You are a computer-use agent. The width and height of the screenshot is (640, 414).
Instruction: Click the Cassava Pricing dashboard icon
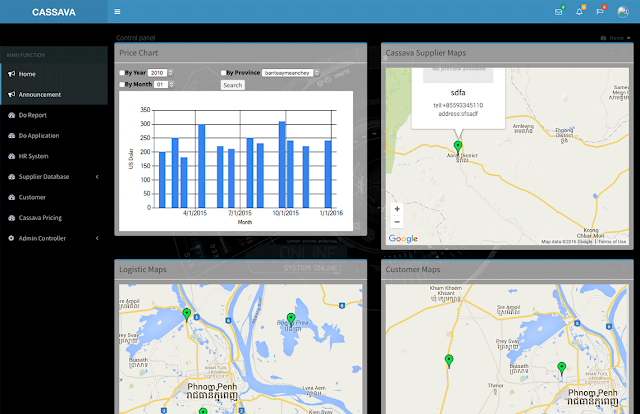pyautogui.click(x=11, y=218)
